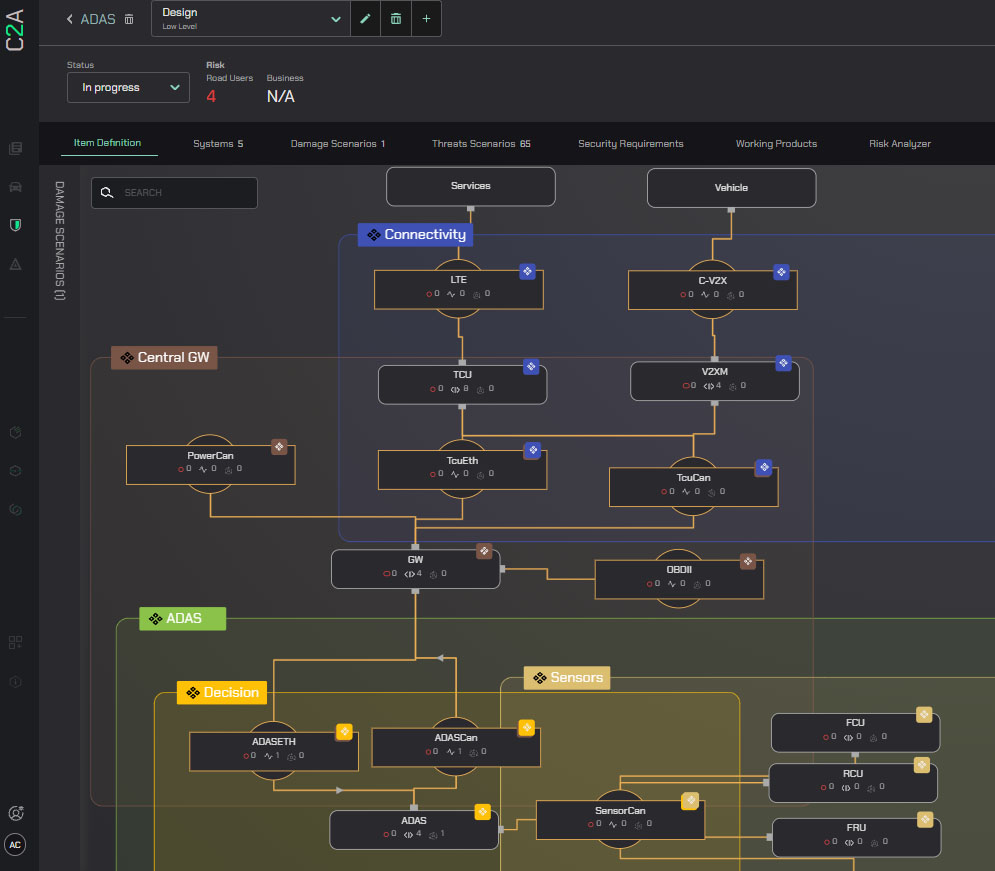Open the Systems 5 tab

[x=218, y=143]
